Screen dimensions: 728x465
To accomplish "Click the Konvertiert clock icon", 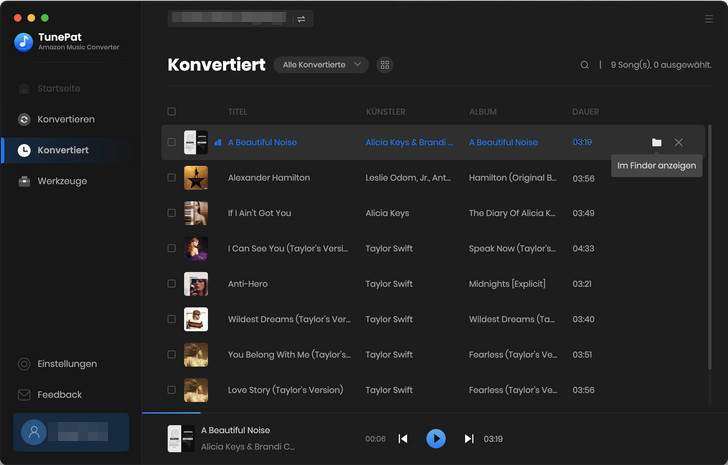I will pyautogui.click(x=24, y=150).
